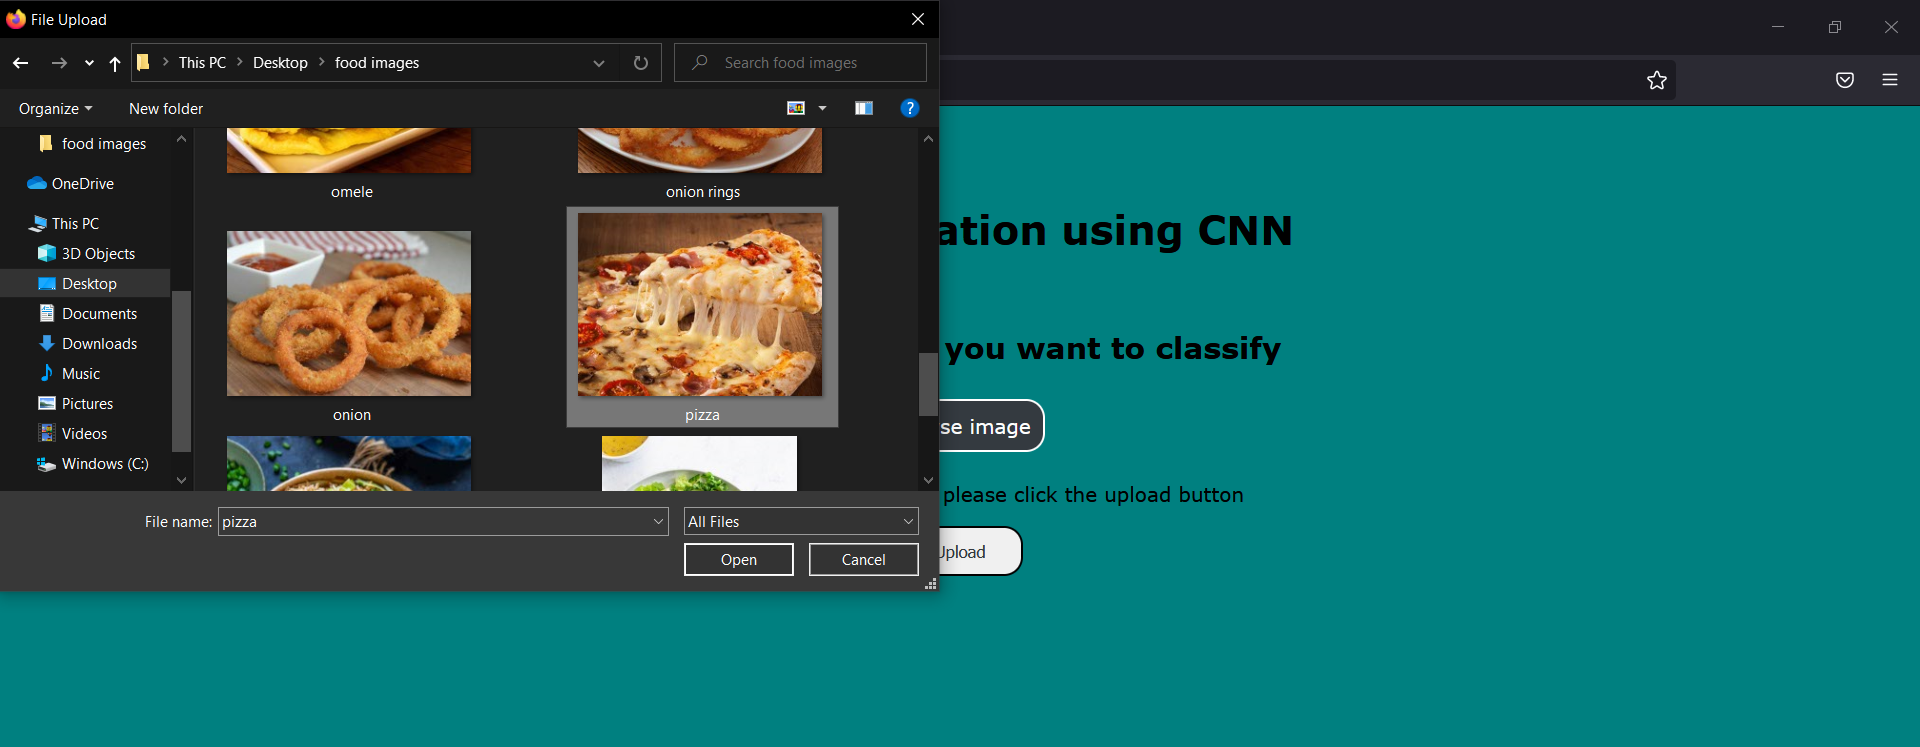Viewport: 1920px width, 747px height.
Task: Click This PC in address breadcrumb
Action: click(202, 63)
